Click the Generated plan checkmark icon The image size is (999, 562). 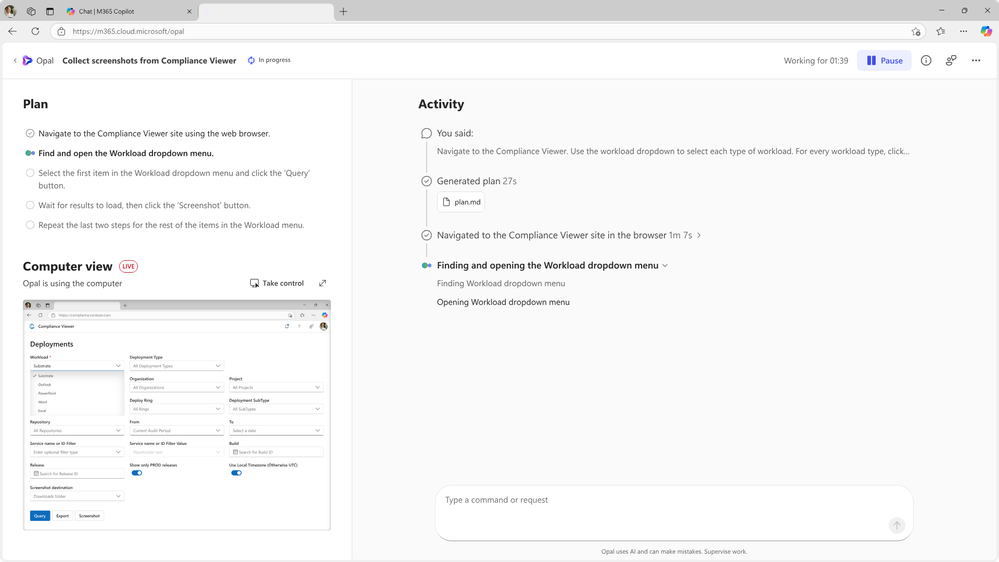tap(426, 181)
